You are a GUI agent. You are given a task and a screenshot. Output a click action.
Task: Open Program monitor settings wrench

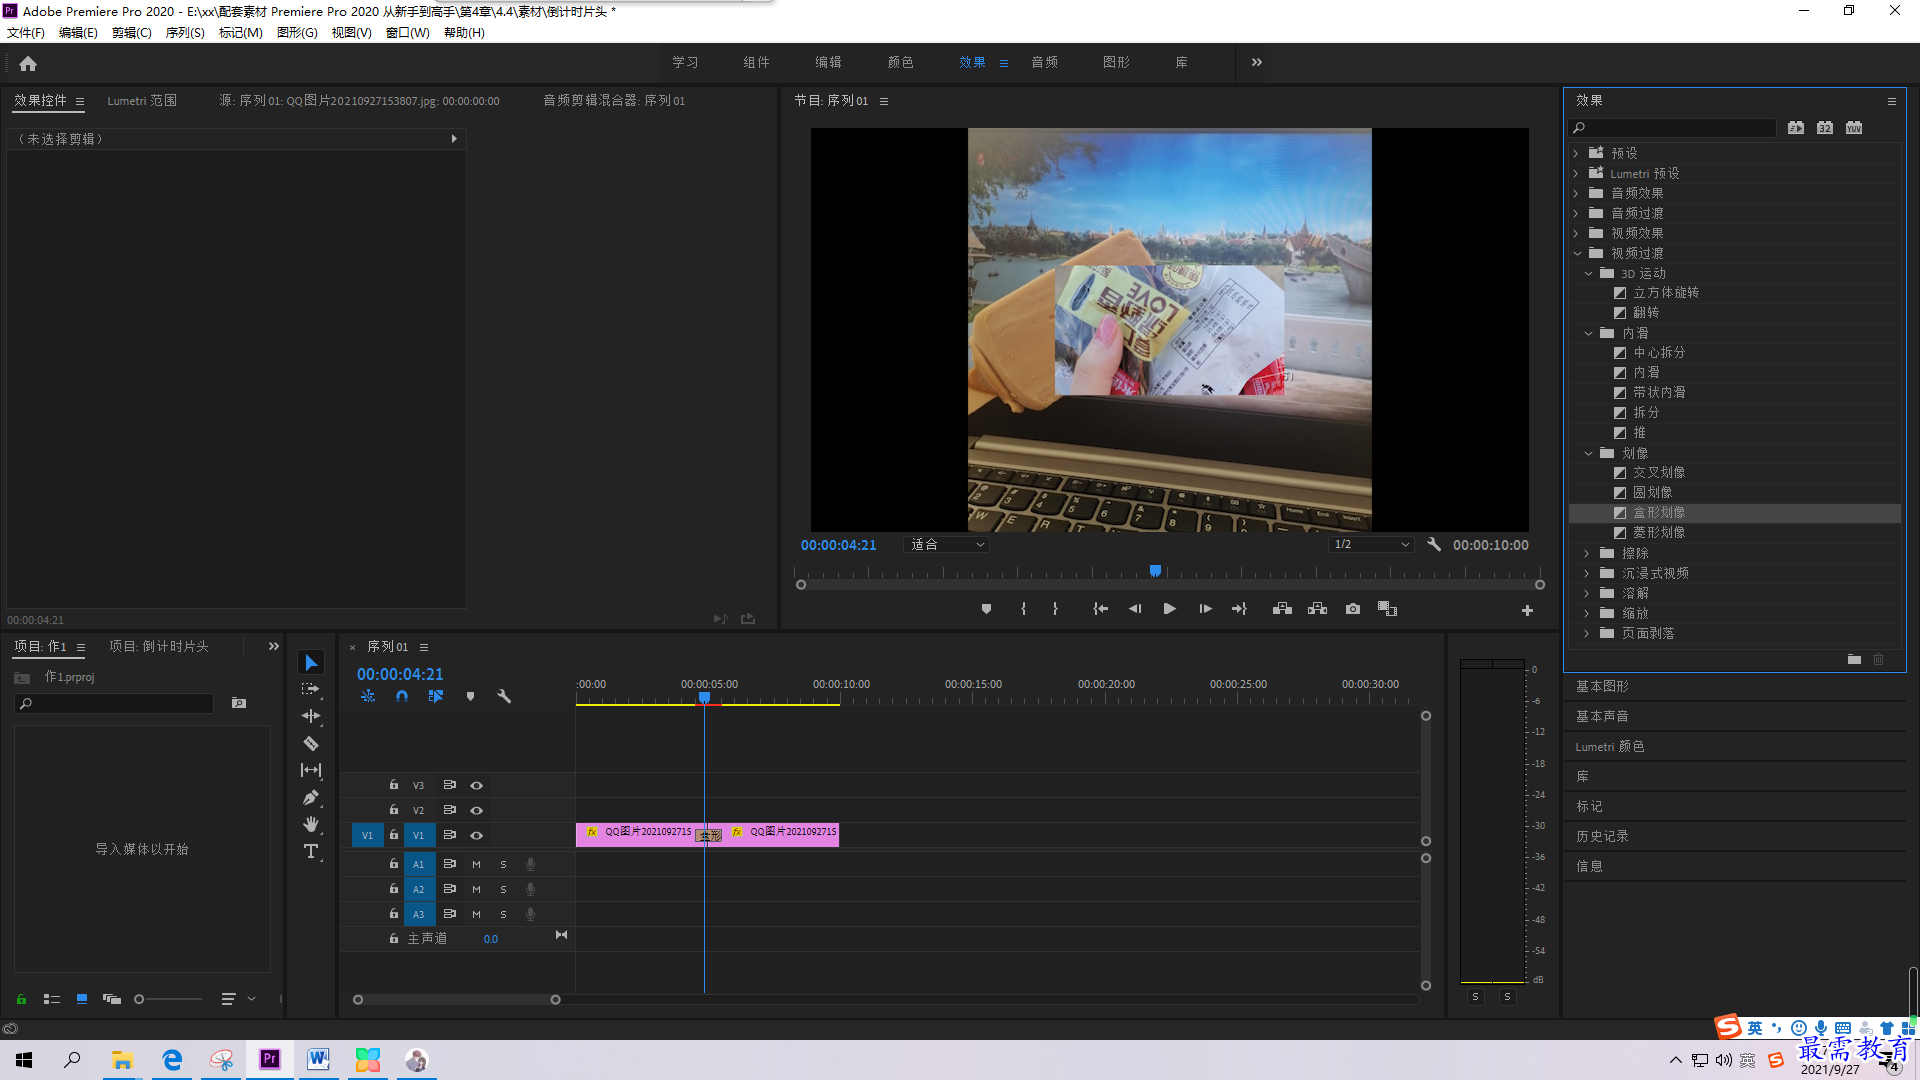(x=1434, y=545)
